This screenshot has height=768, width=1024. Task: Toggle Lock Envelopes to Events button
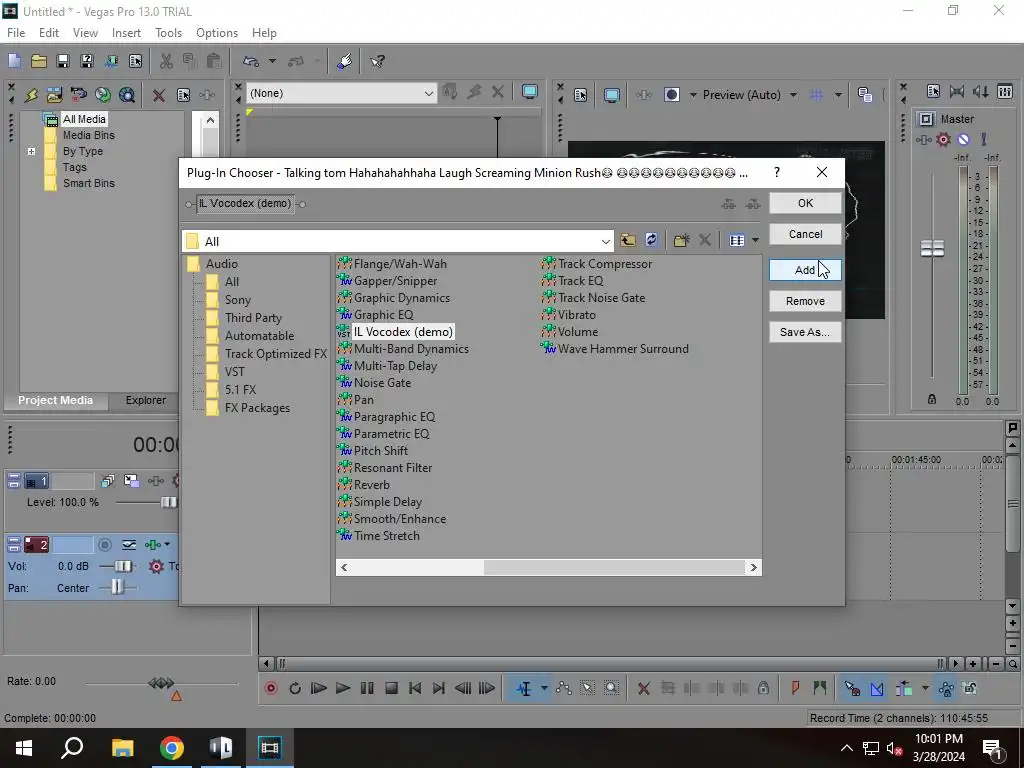click(946, 688)
